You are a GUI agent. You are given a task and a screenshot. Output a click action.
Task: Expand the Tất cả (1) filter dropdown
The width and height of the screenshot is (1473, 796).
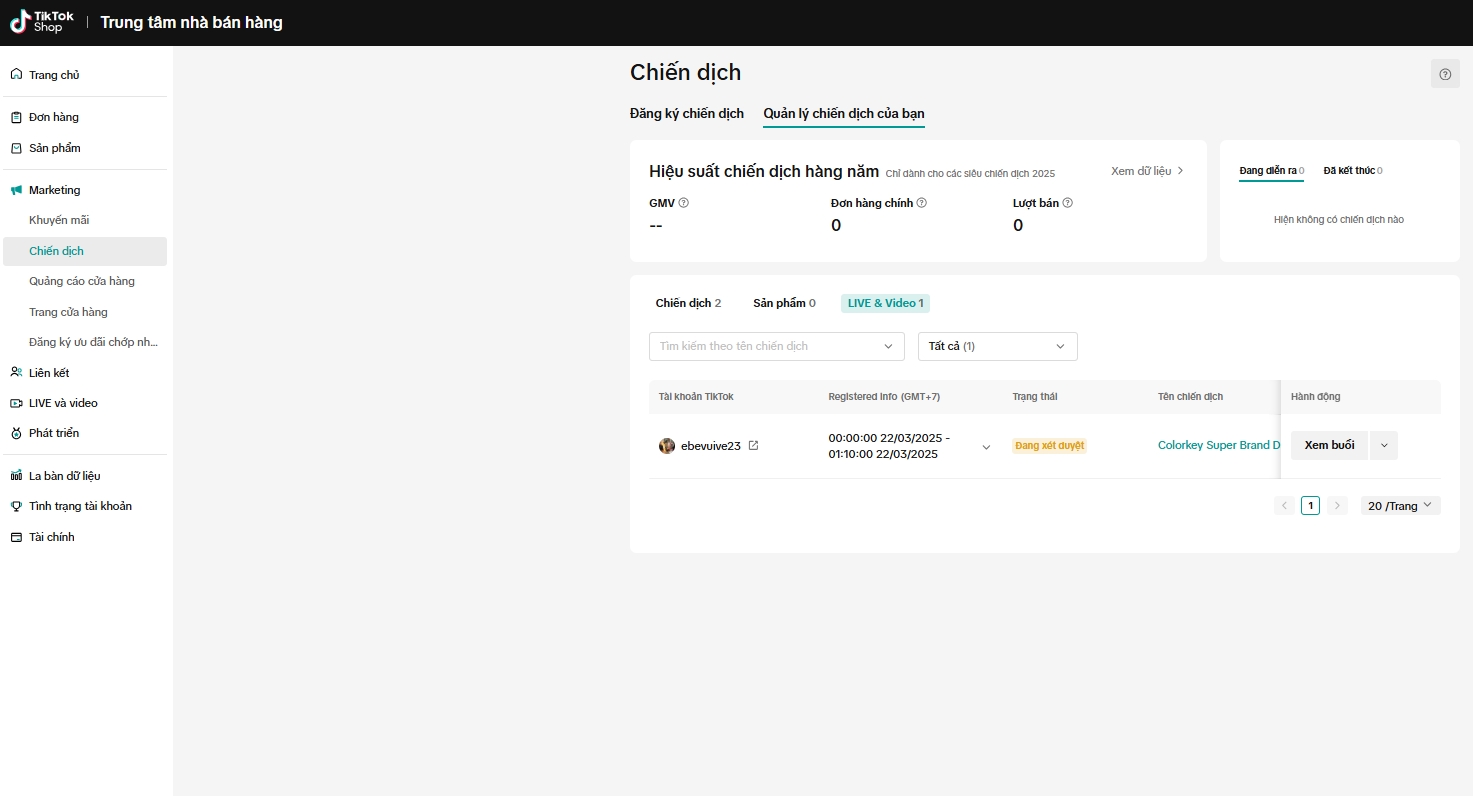997,346
